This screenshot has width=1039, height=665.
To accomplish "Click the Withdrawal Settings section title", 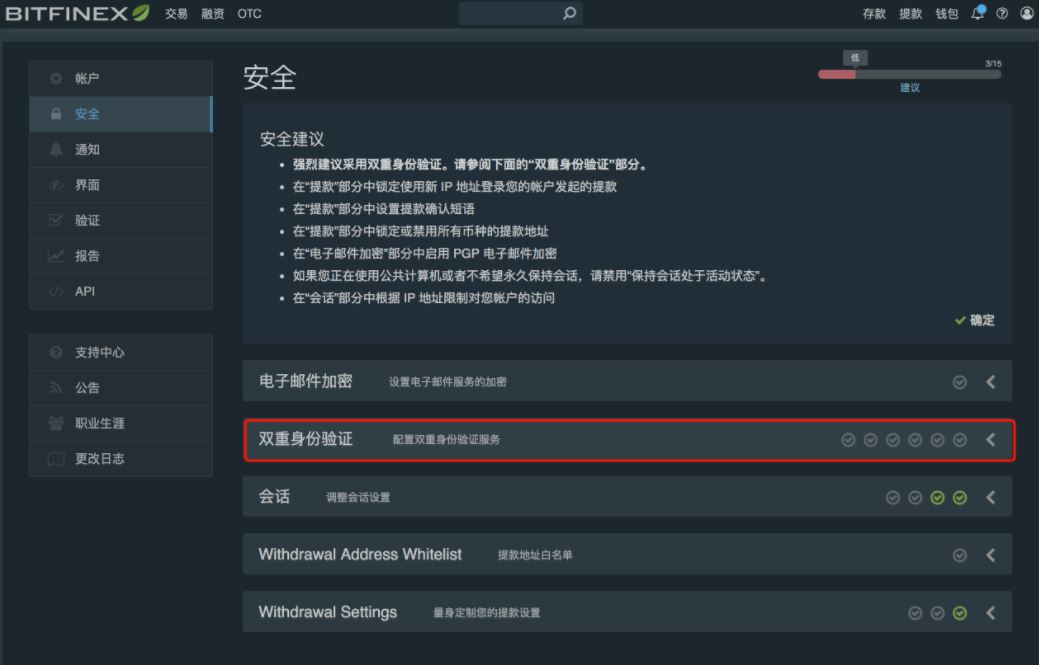I will tap(327, 612).
